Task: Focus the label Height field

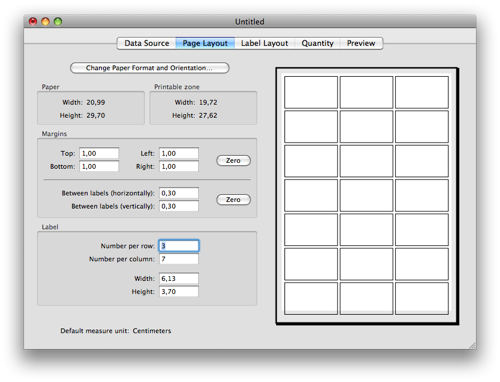Action: coord(179,292)
